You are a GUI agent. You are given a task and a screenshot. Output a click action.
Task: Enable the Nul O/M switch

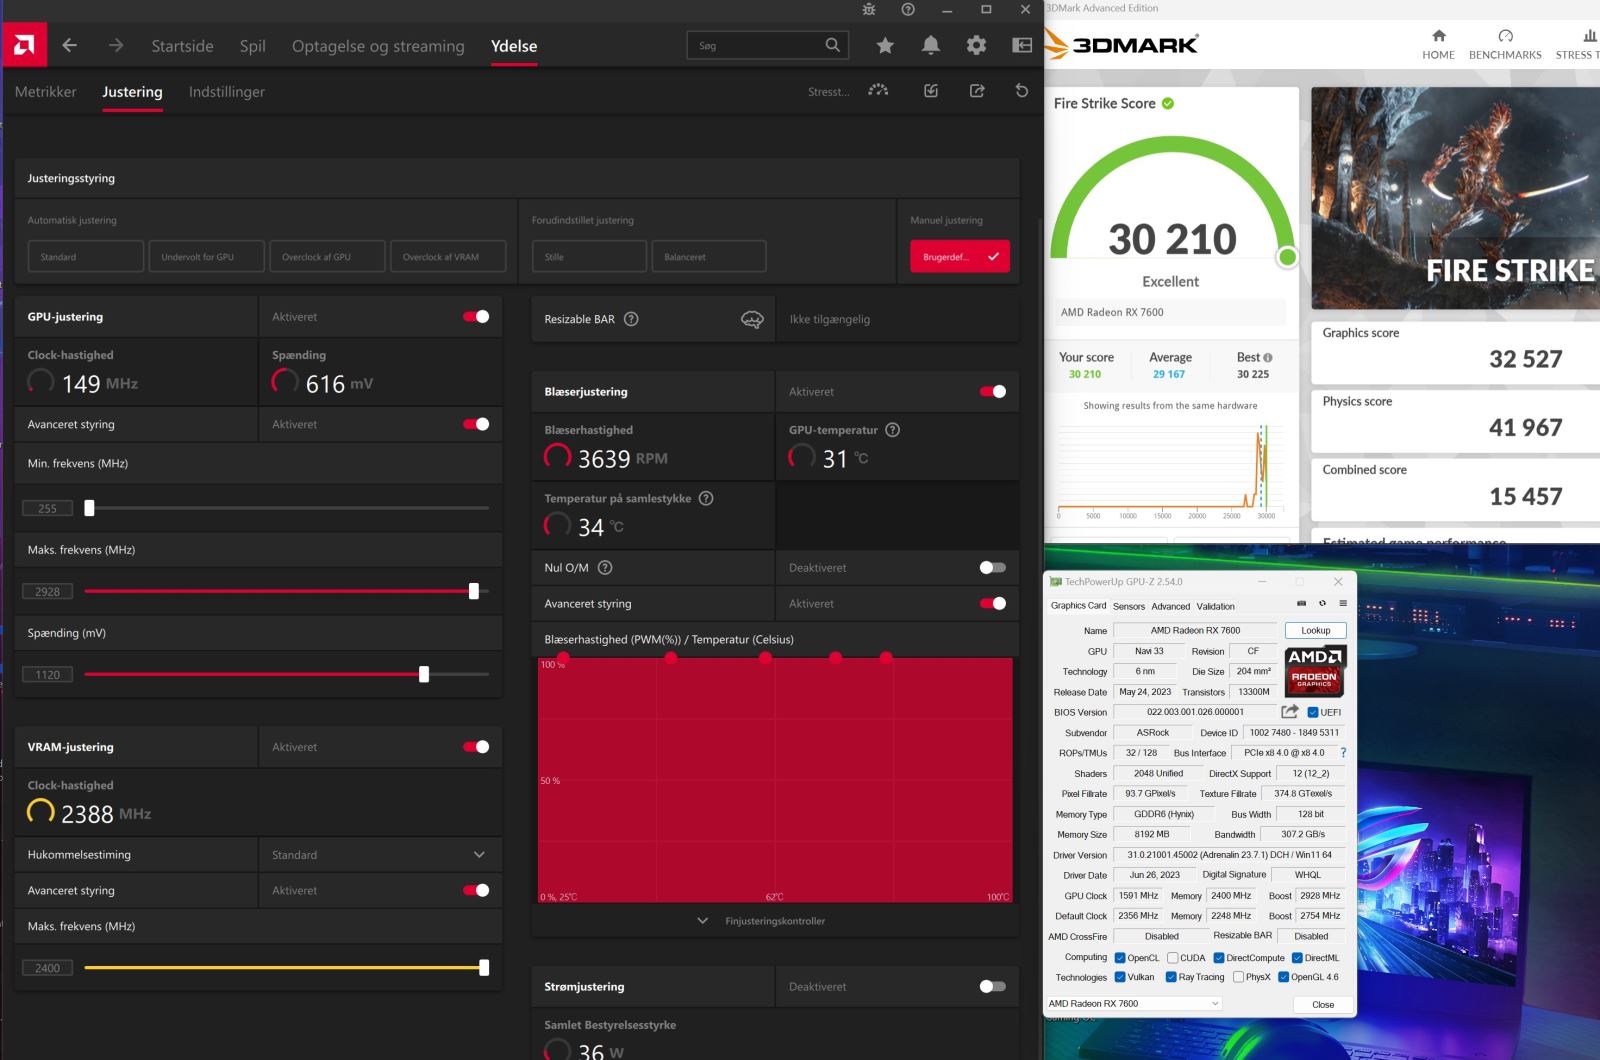pos(993,567)
